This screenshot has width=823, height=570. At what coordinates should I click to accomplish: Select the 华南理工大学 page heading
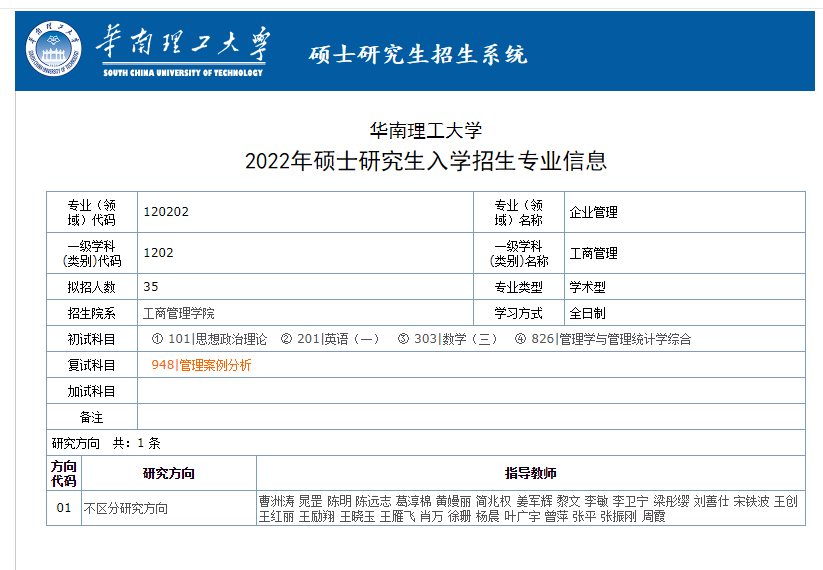click(426, 130)
